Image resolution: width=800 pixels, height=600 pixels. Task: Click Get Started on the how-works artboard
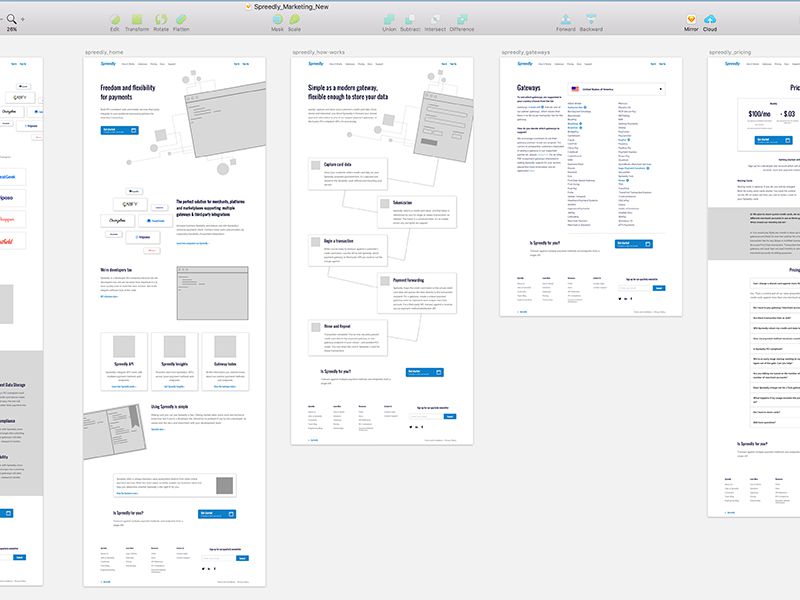[x=424, y=373]
